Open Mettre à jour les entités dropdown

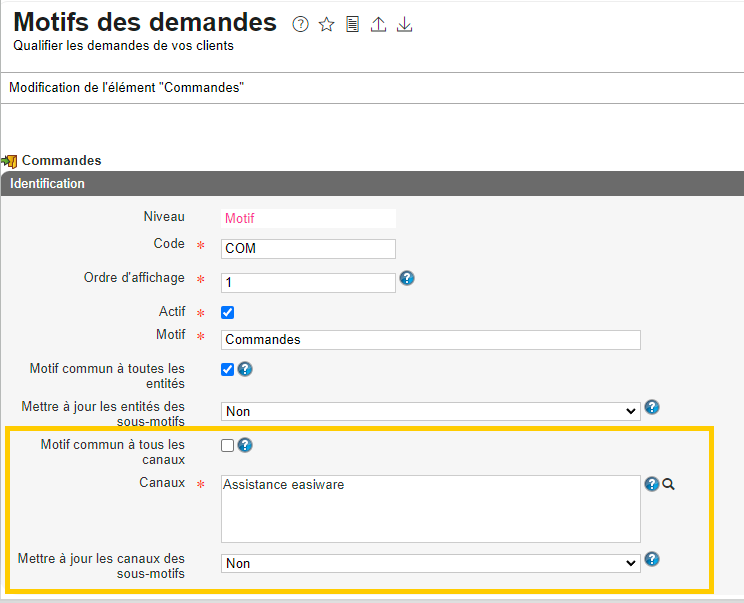[x=430, y=411]
